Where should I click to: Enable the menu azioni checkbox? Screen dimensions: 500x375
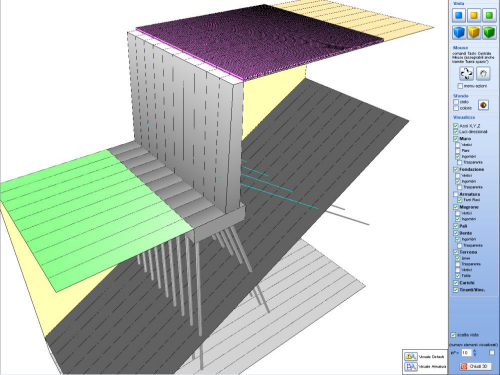coord(460,86)
